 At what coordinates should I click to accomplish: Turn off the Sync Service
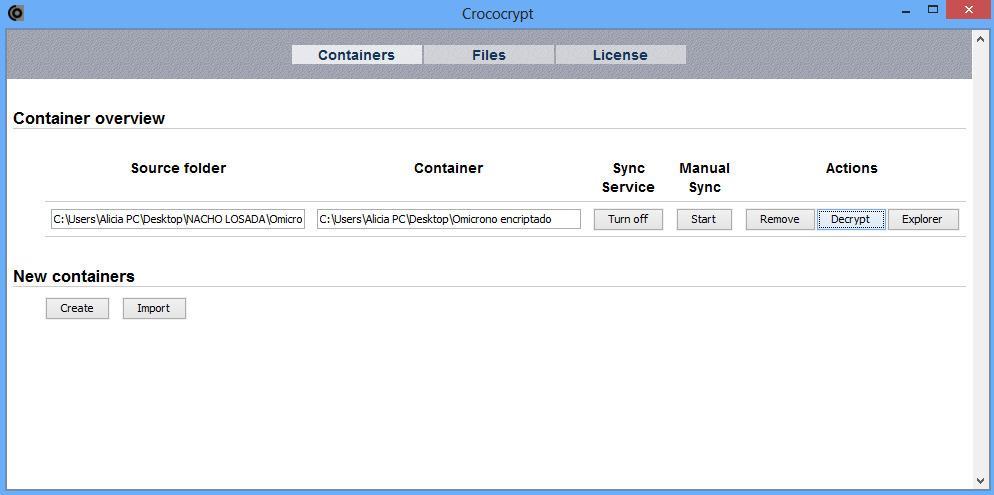(628, 219)
